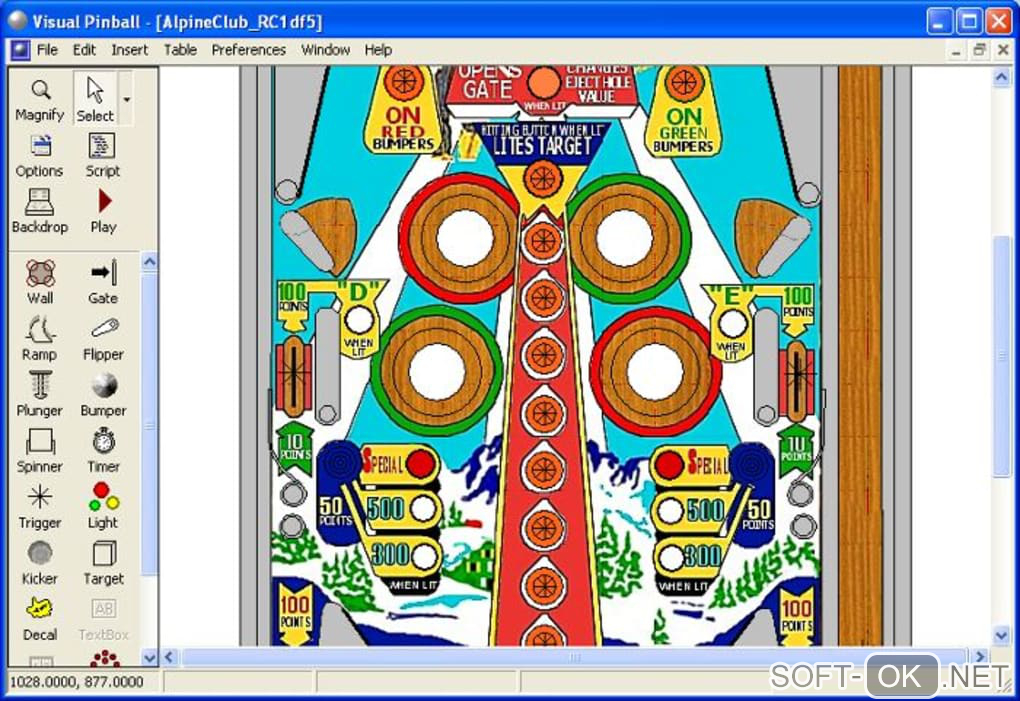Image resolution: width=1020 pixels, height=701 pixels.
Task: Select the ON RED BUMPERS light
Action: (403, 82)
